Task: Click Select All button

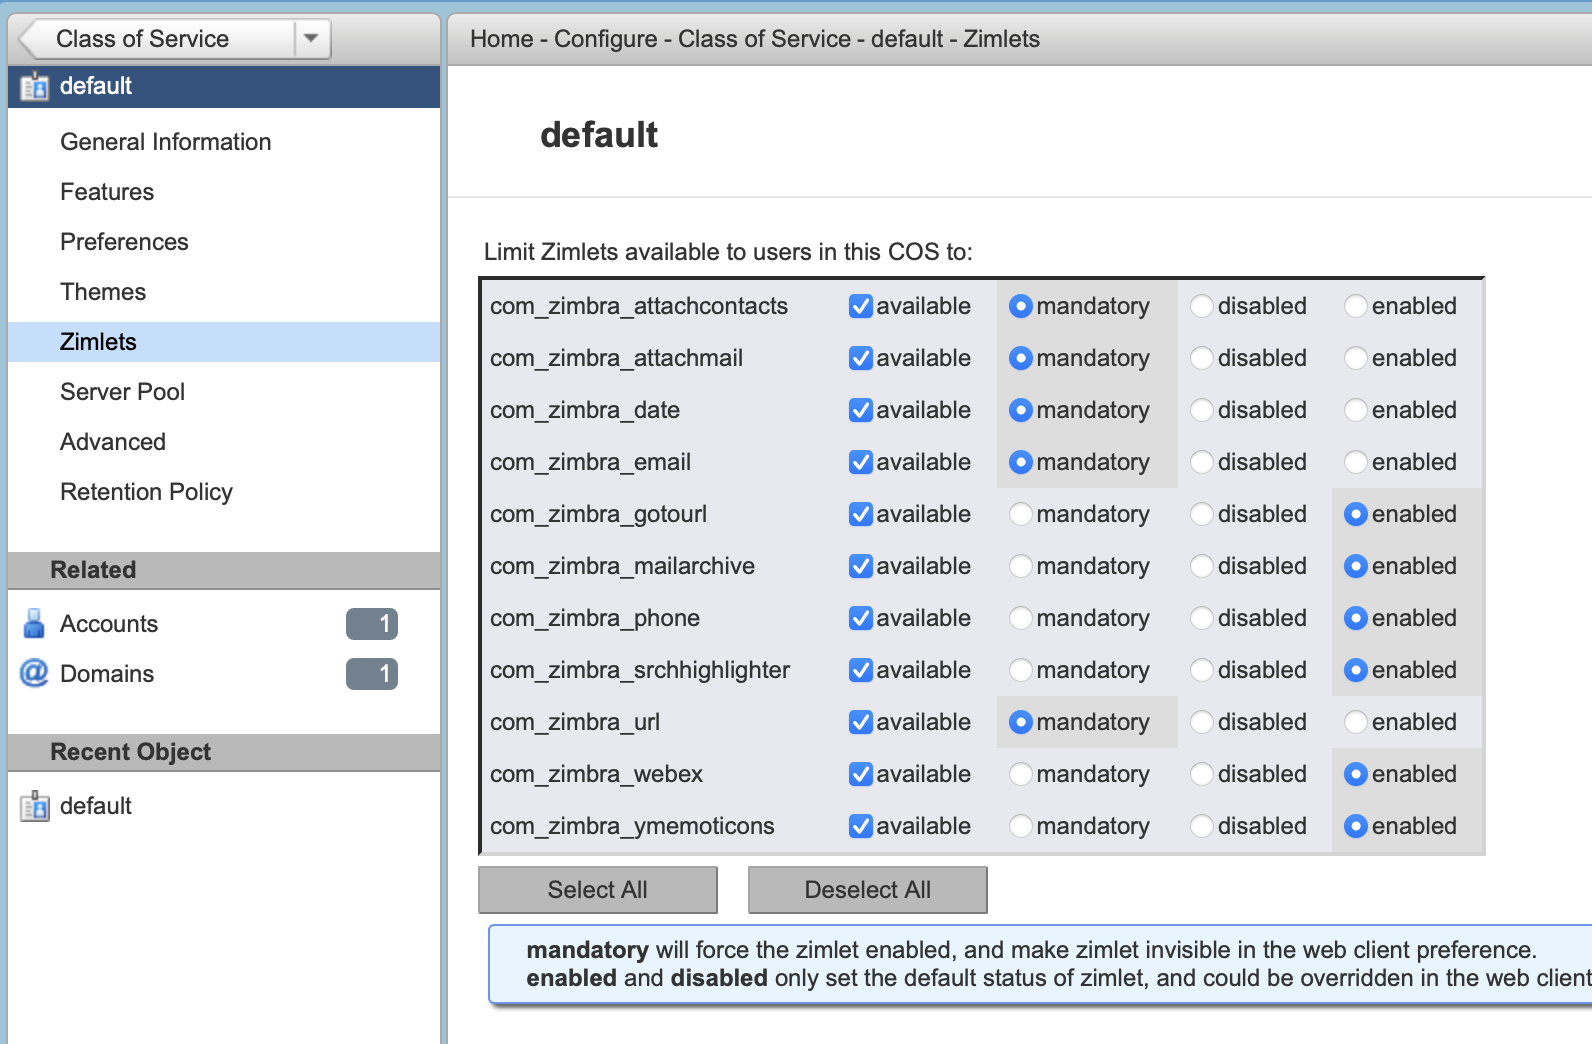Action: pos(598,890)
